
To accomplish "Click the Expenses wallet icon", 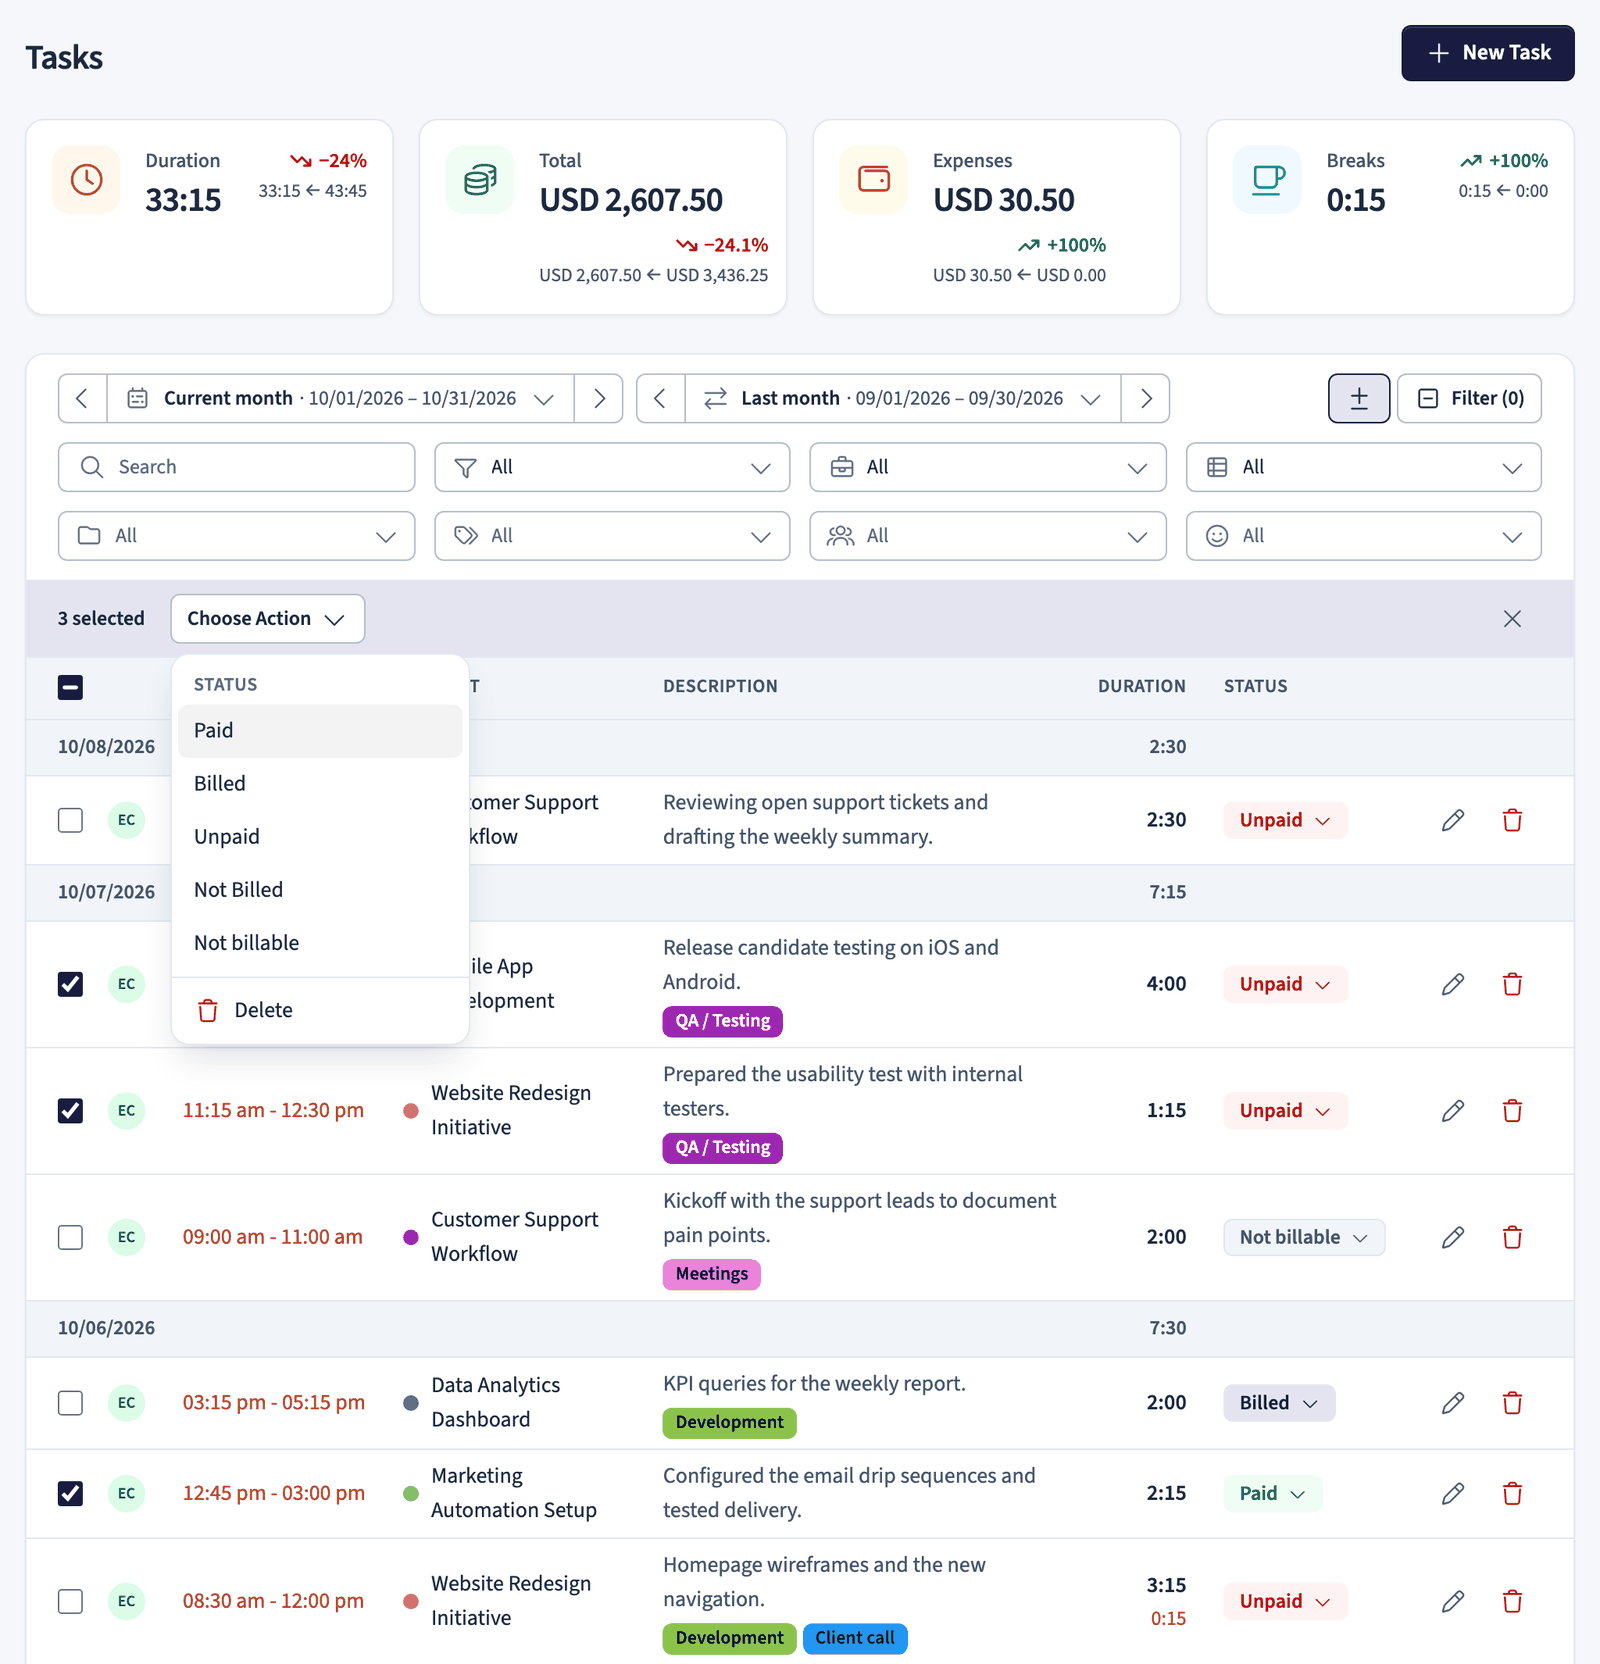I will (x=874, y=180).
